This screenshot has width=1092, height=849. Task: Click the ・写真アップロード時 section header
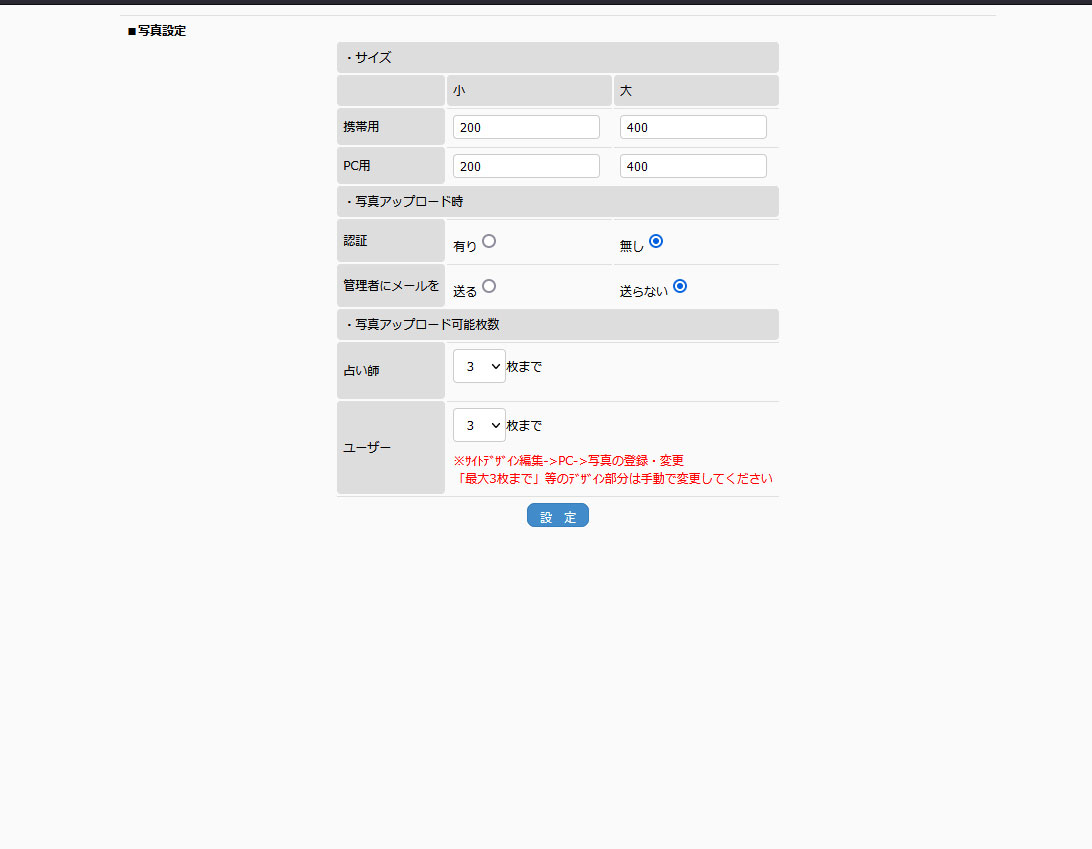pyautogui.click(x=557, y=201)
